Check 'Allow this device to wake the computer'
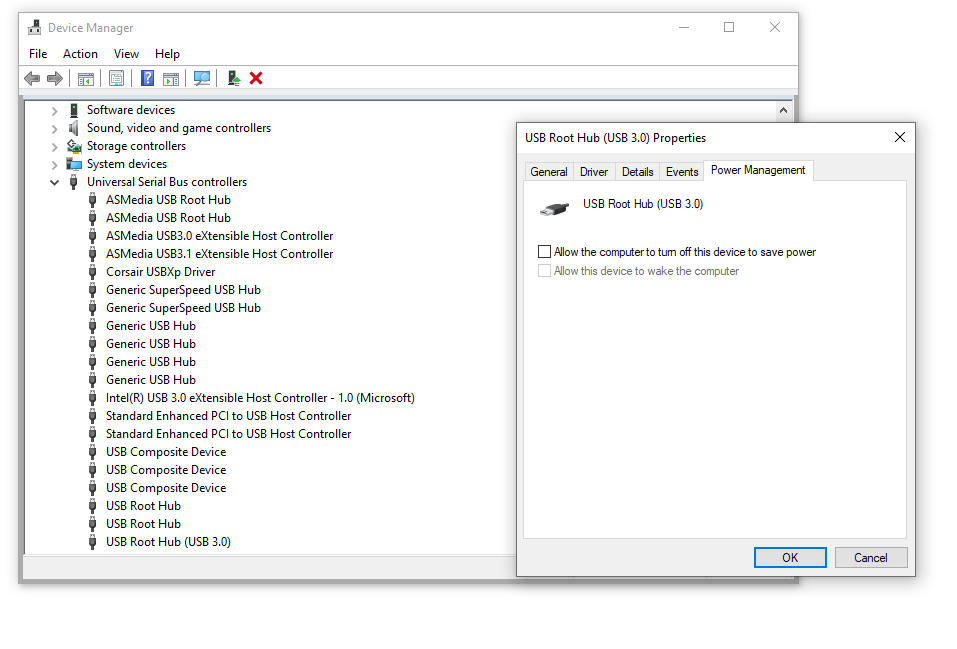 coord(544,270)
